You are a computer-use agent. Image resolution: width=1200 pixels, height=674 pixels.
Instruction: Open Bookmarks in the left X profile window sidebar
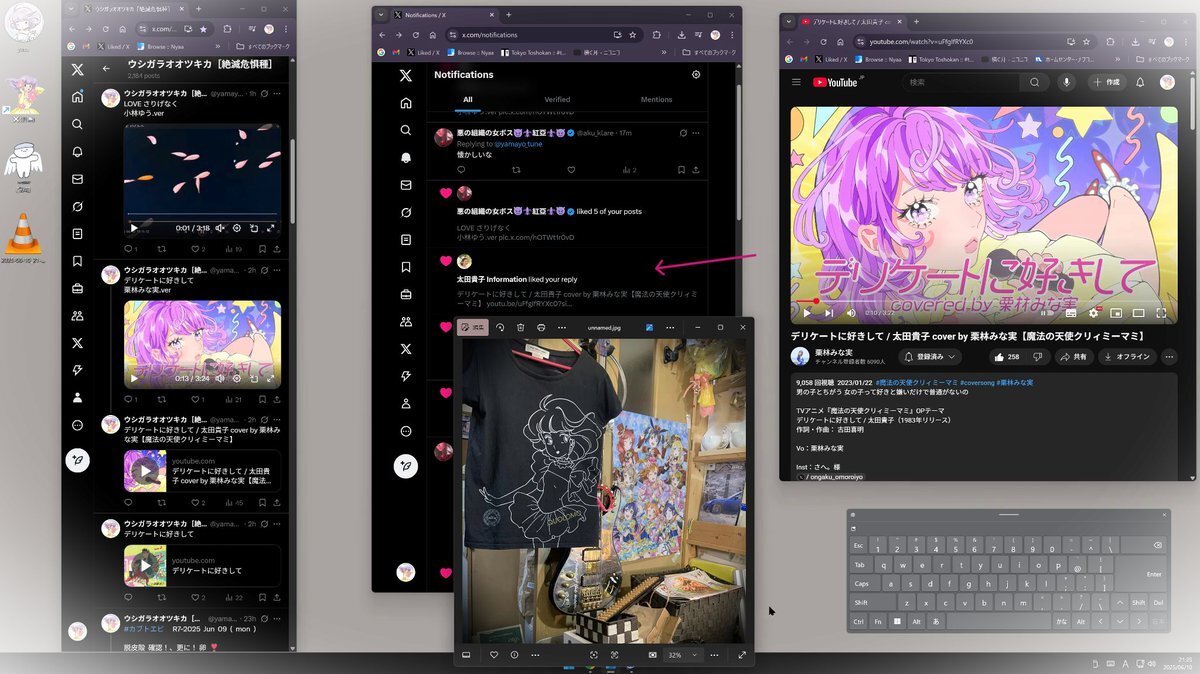[x=77, y=261]
